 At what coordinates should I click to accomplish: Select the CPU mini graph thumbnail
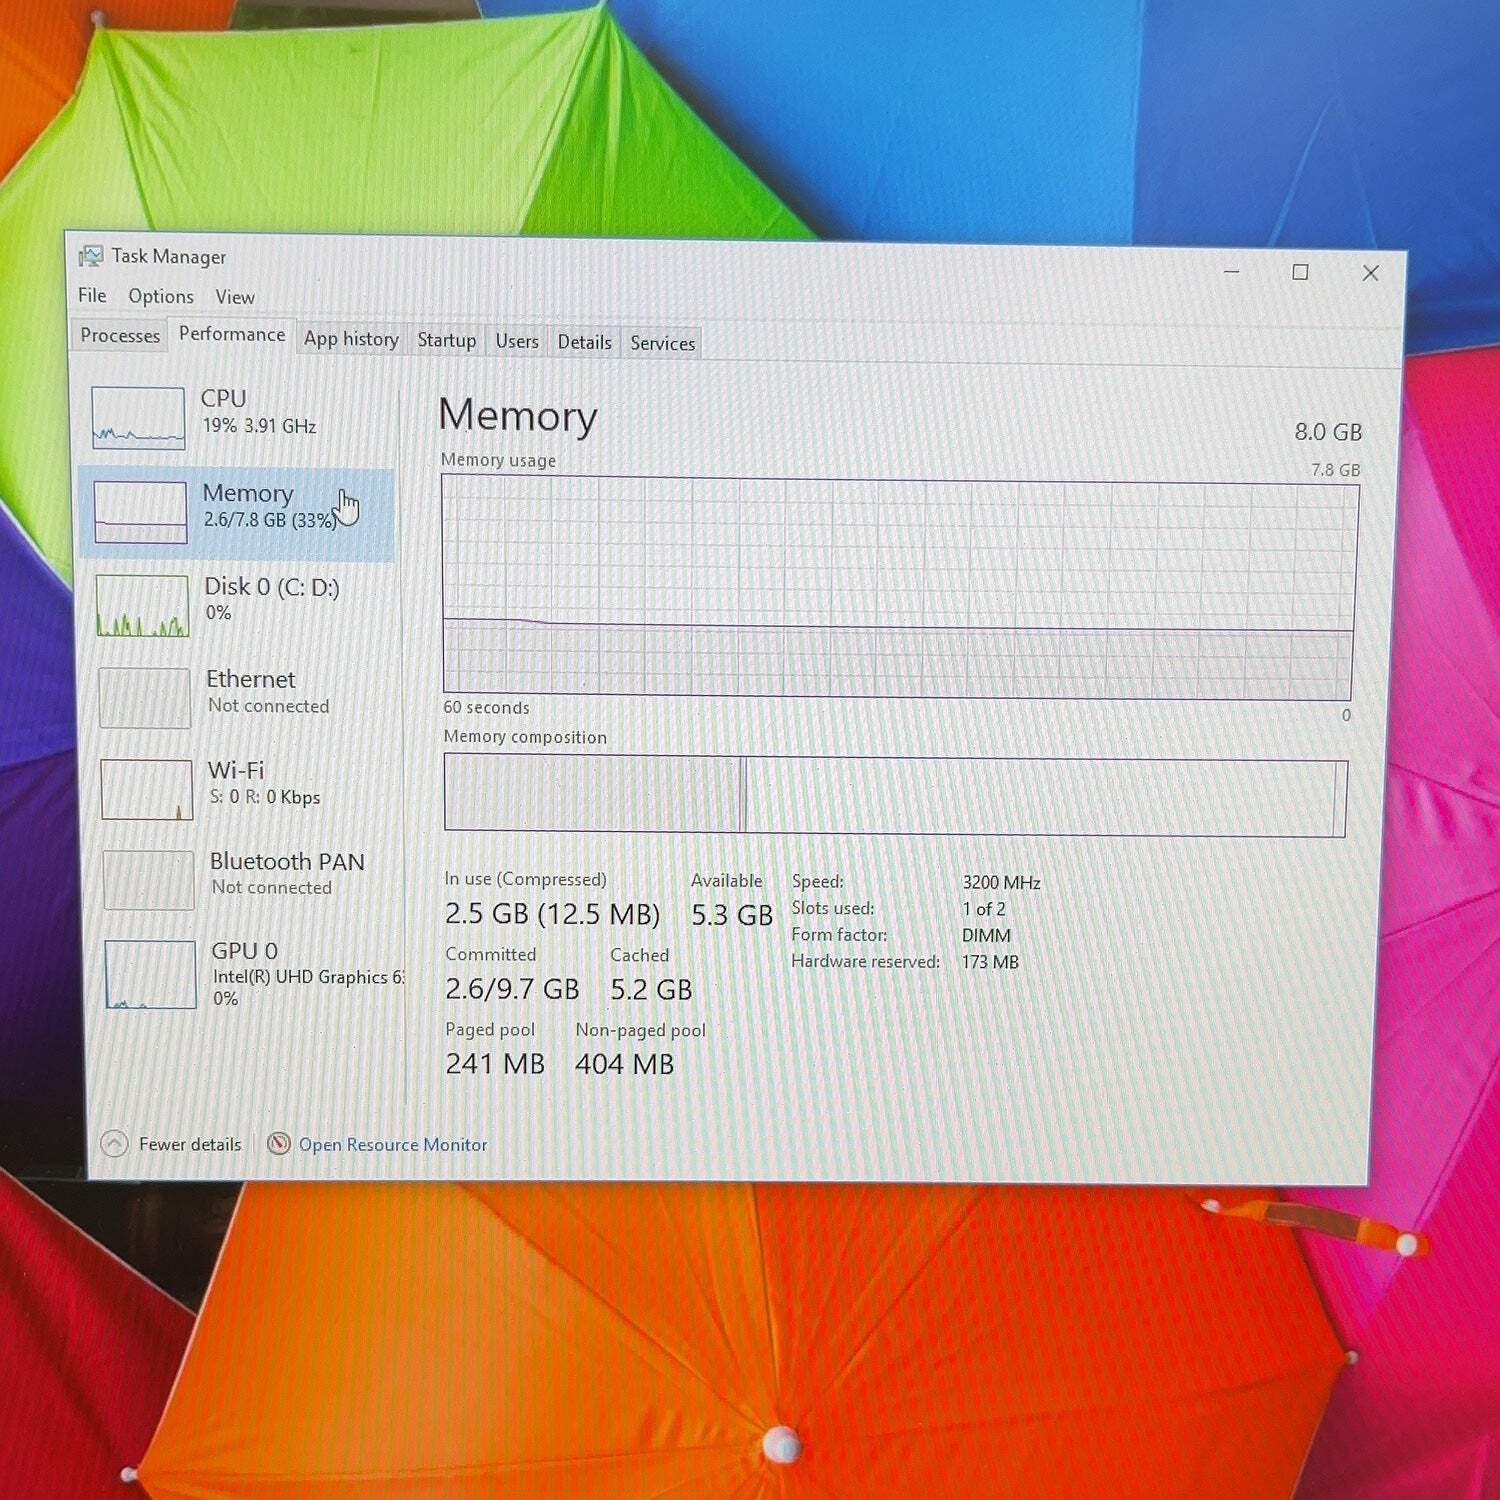pyautogui.click(x=138, y=418)
